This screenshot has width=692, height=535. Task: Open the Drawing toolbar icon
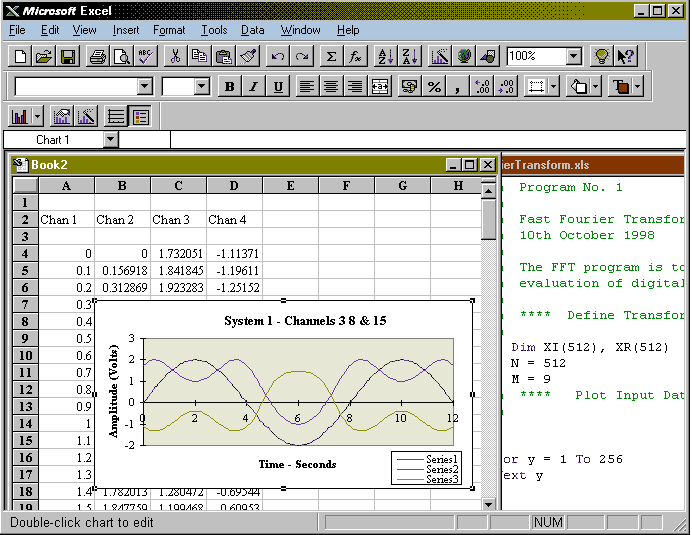pos(487,57)
